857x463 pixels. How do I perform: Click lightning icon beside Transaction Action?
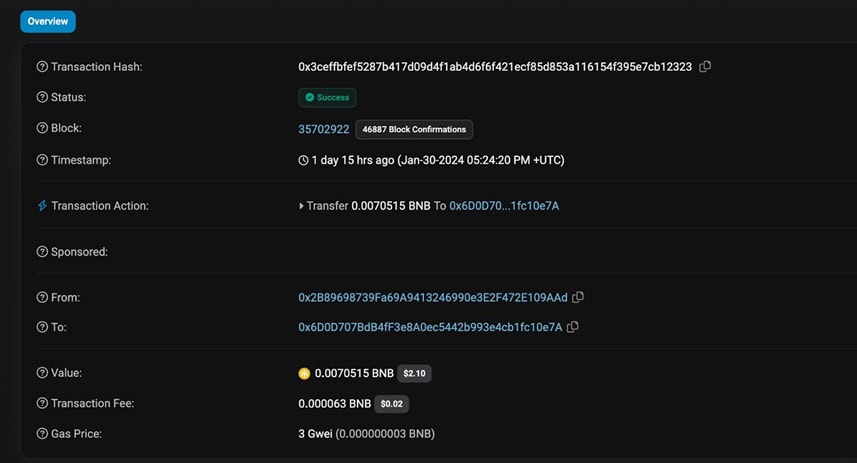(42, 206)
